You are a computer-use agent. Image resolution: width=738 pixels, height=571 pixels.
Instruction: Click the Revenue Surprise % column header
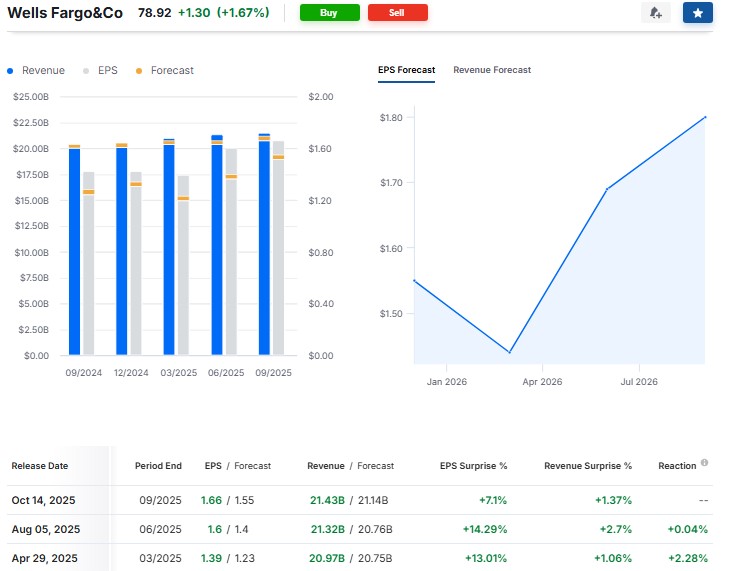pos(588,466)
